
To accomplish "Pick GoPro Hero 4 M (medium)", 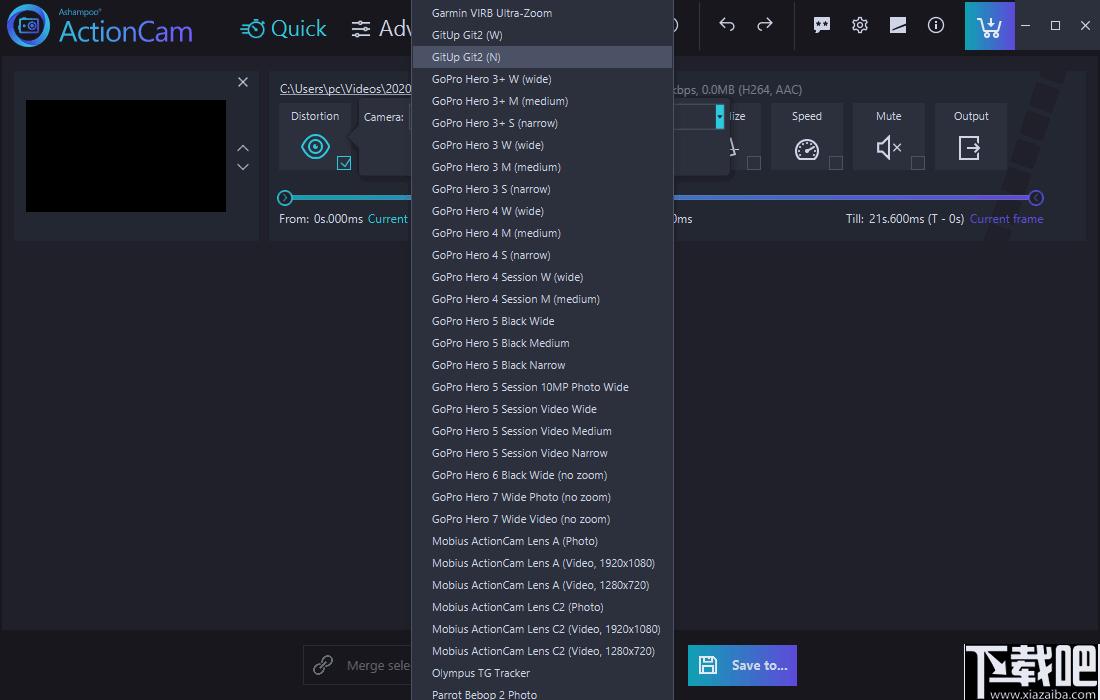I will coord(542,233).
